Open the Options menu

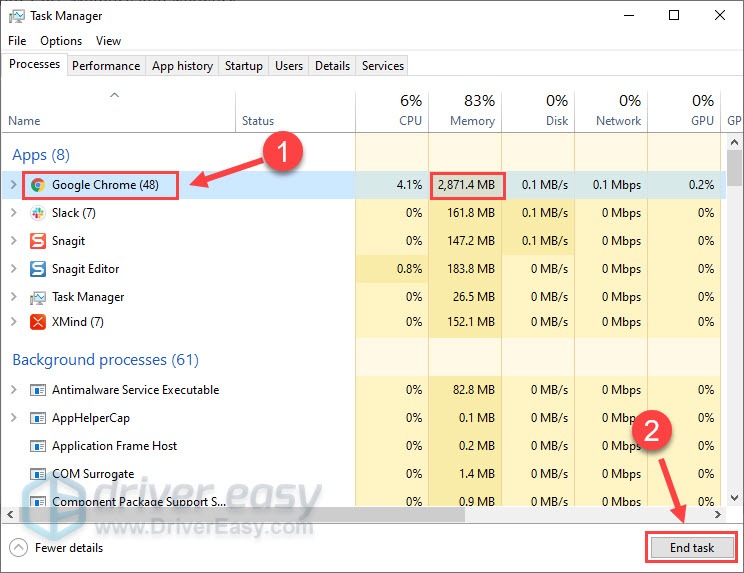[61, 41]
